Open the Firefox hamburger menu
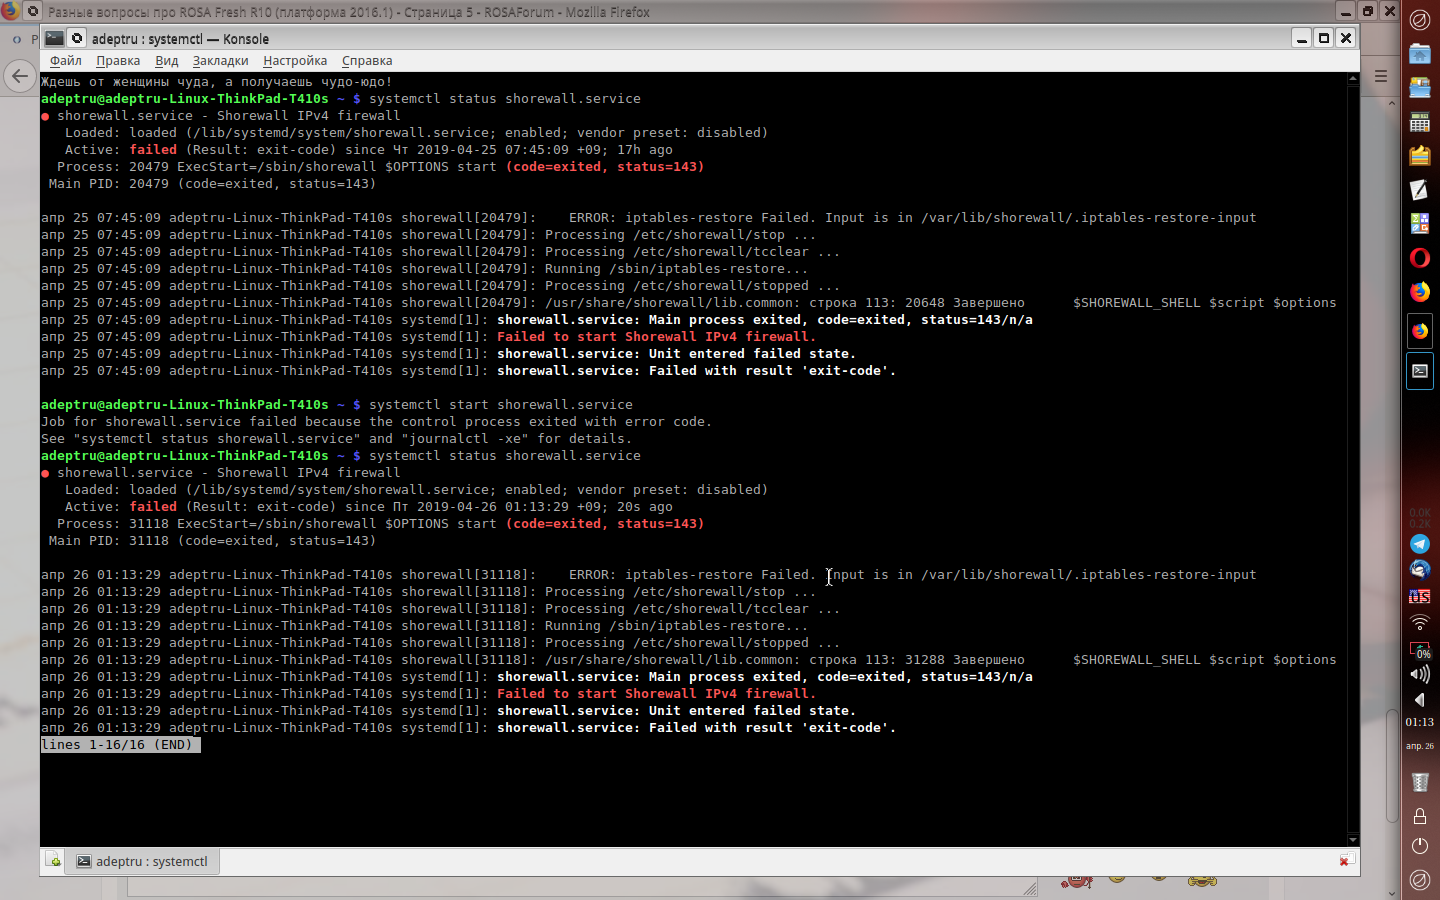Viewport: 1440px width, 900px height. click(x=1381, y=76)
